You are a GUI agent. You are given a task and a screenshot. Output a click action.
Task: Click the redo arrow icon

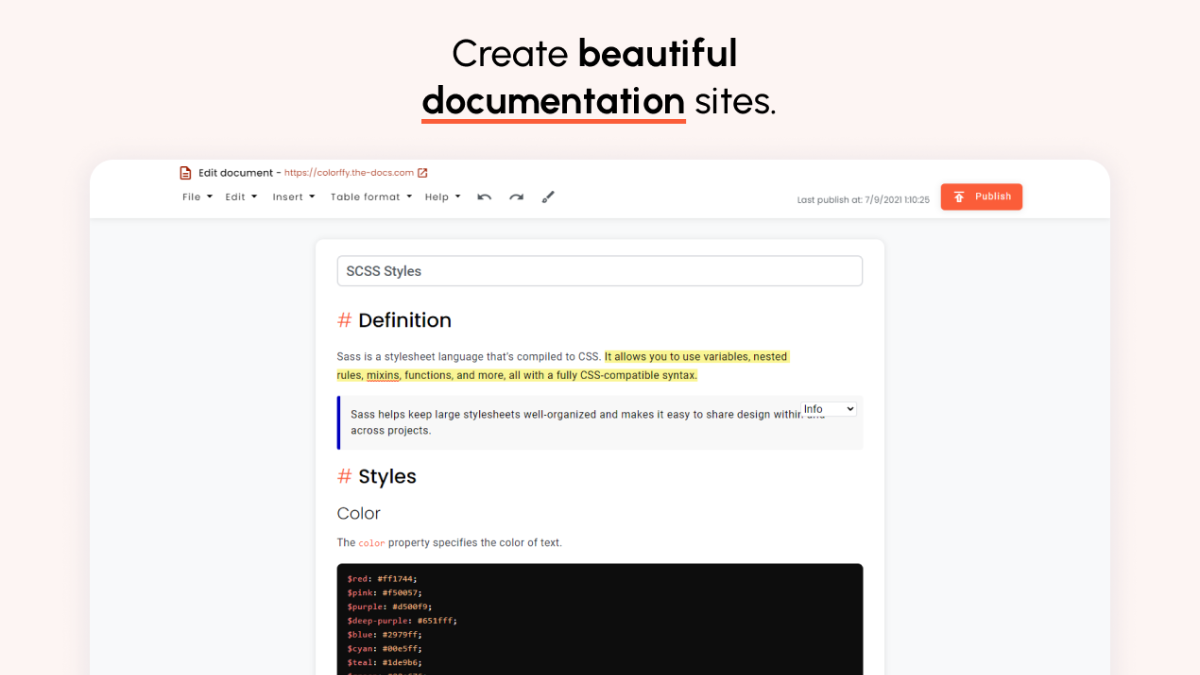[516, 197]
